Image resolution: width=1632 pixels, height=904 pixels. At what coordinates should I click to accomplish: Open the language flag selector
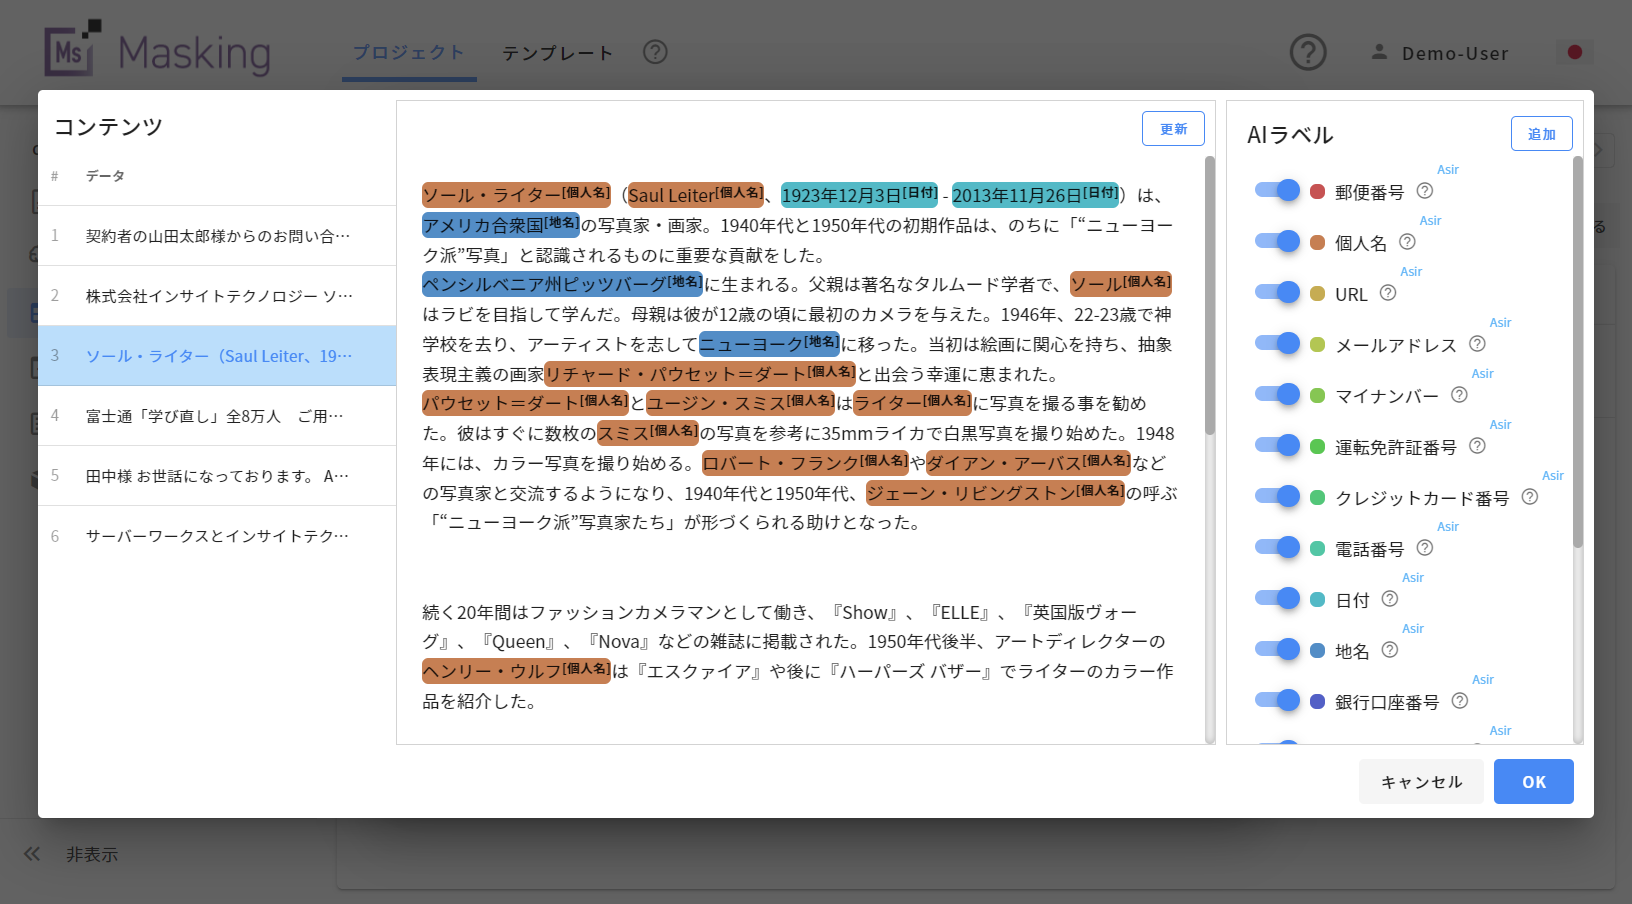(x=1574, y=52)
